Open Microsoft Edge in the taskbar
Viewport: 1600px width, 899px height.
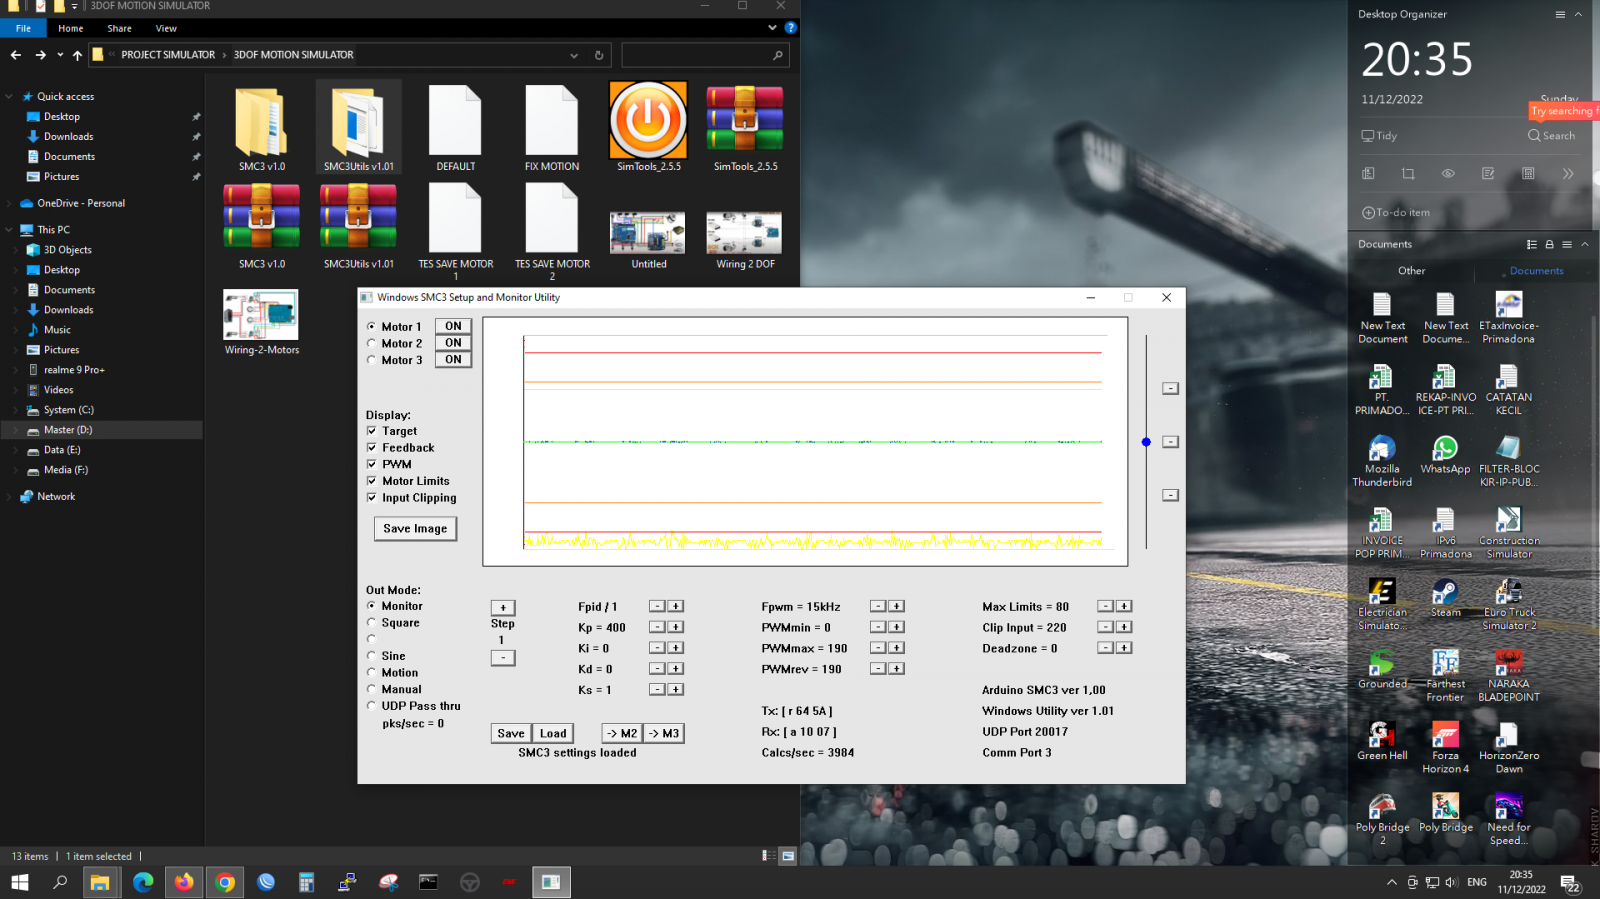pyautogui.click(x=143, y=882)
